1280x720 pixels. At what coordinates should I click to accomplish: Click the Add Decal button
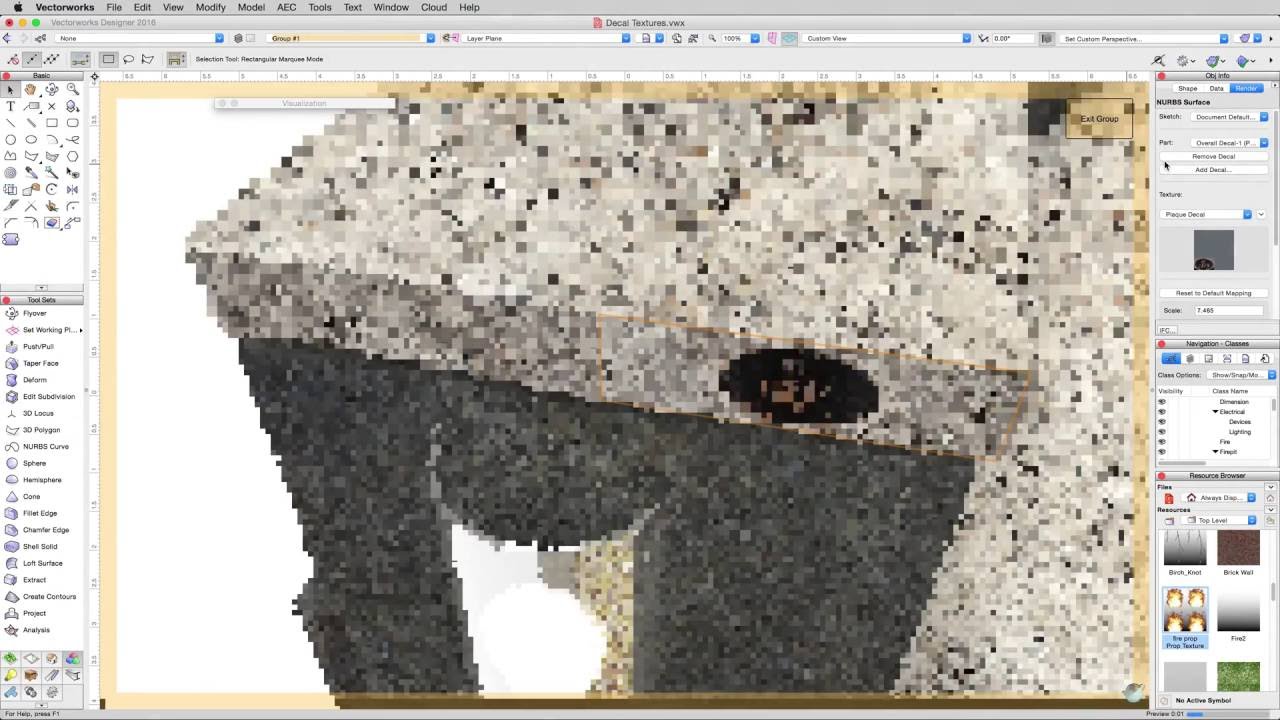(x=1213, y=170)
